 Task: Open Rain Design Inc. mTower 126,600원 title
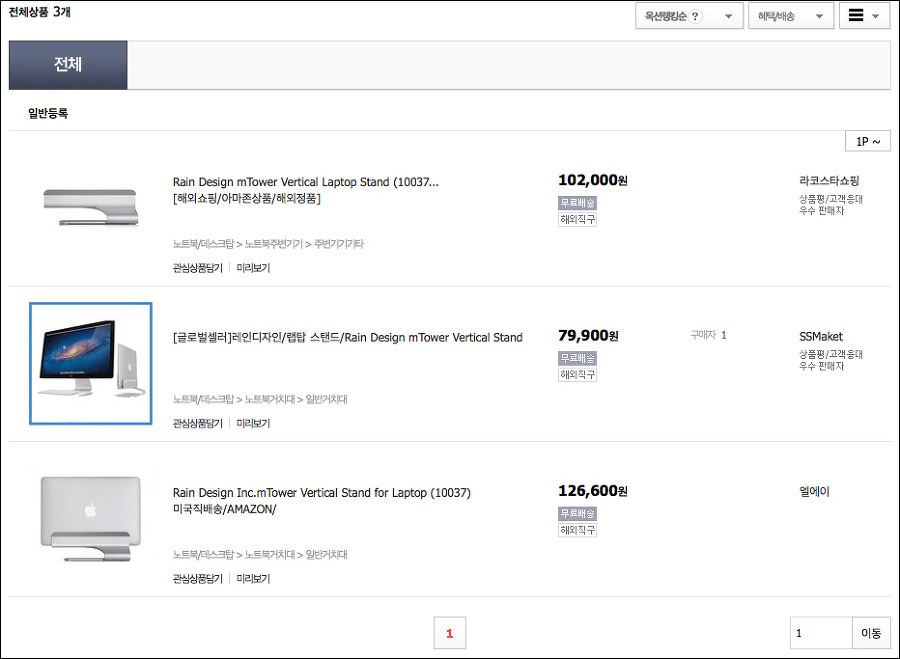pos(321,492)
